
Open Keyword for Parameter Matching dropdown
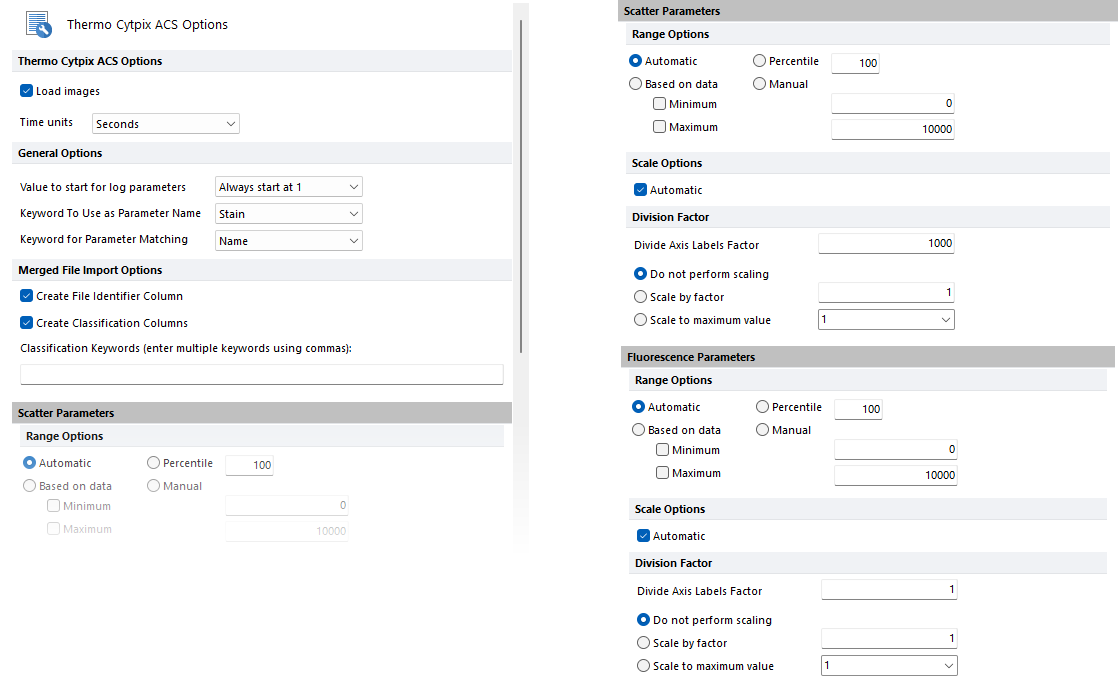pos(288,240)
